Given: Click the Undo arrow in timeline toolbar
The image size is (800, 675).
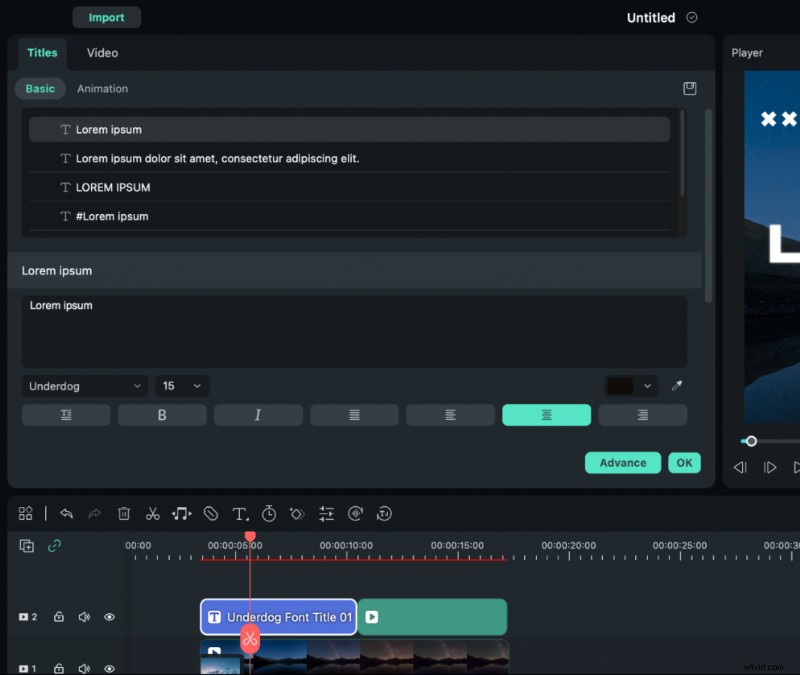Looking at the screenshot, I should 66,513.
